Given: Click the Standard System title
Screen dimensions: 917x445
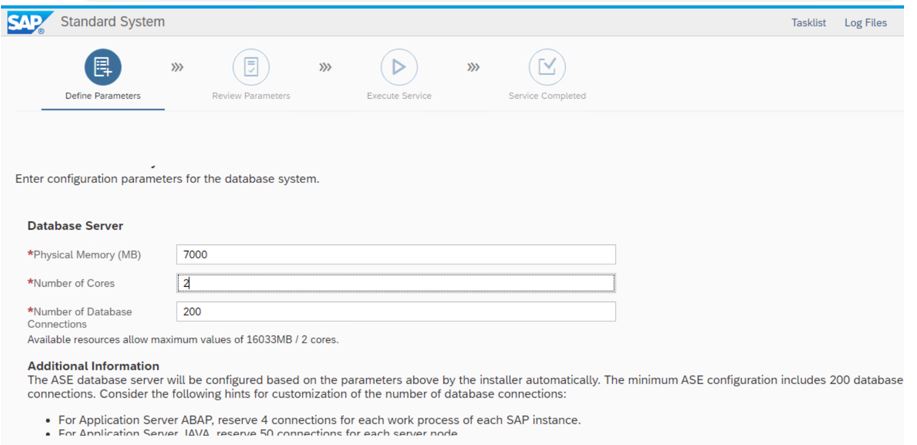Looking at the screenshot, I should [113, 22].
